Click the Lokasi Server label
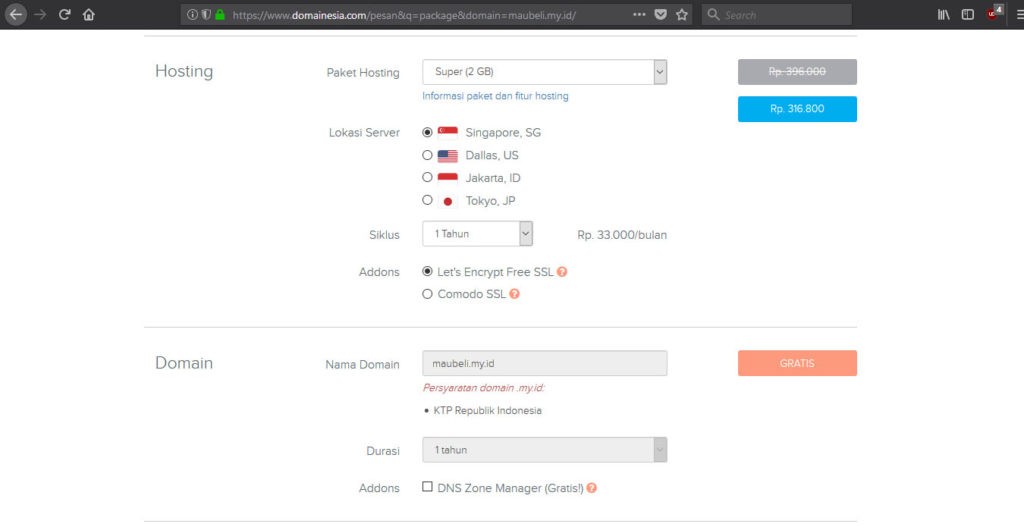Screen dimensions: 1024x527 [x=364, y=133]
